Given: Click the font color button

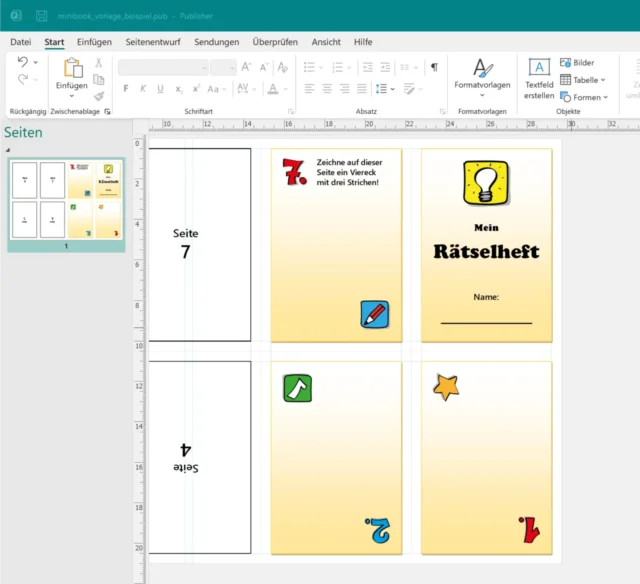Looking at the screenshot, I should pyautogui.click(x=273, y=88).
